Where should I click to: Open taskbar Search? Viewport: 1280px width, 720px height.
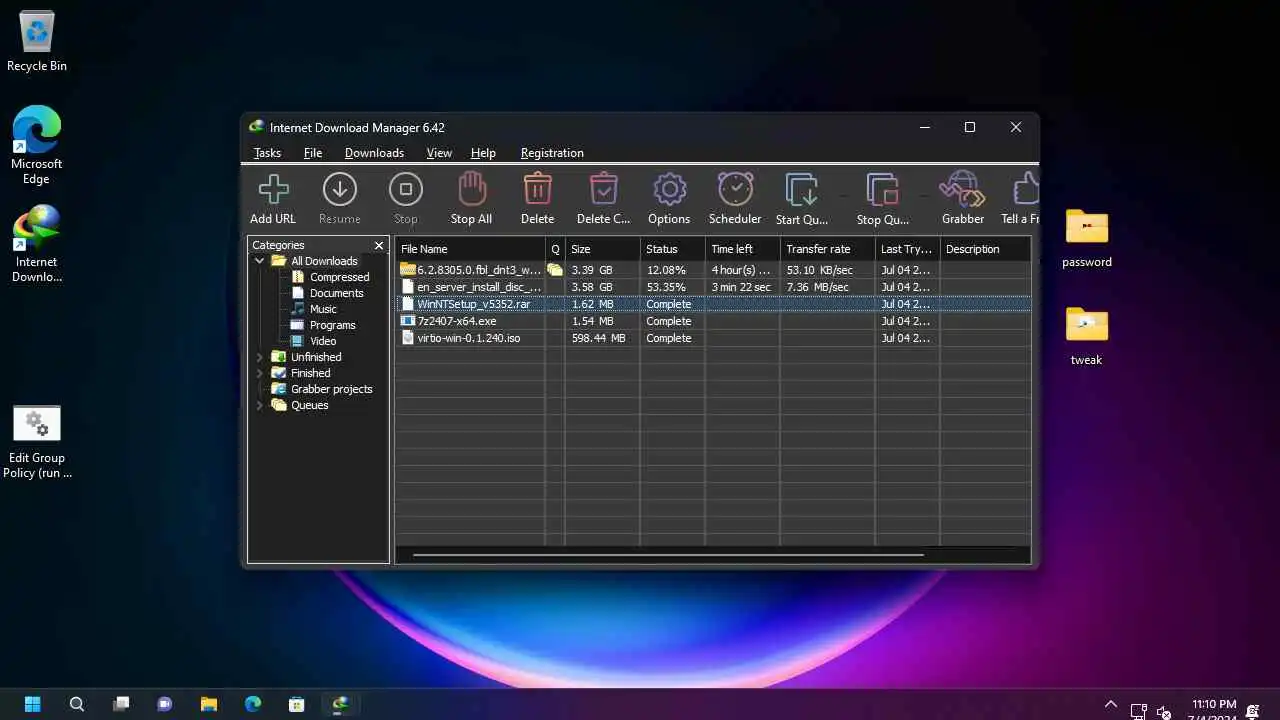[77, 704]
